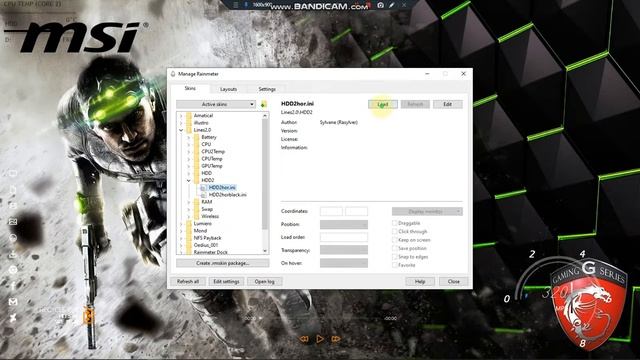Expand the Lumiero folder
640x360 pixels.
[181, 224]
